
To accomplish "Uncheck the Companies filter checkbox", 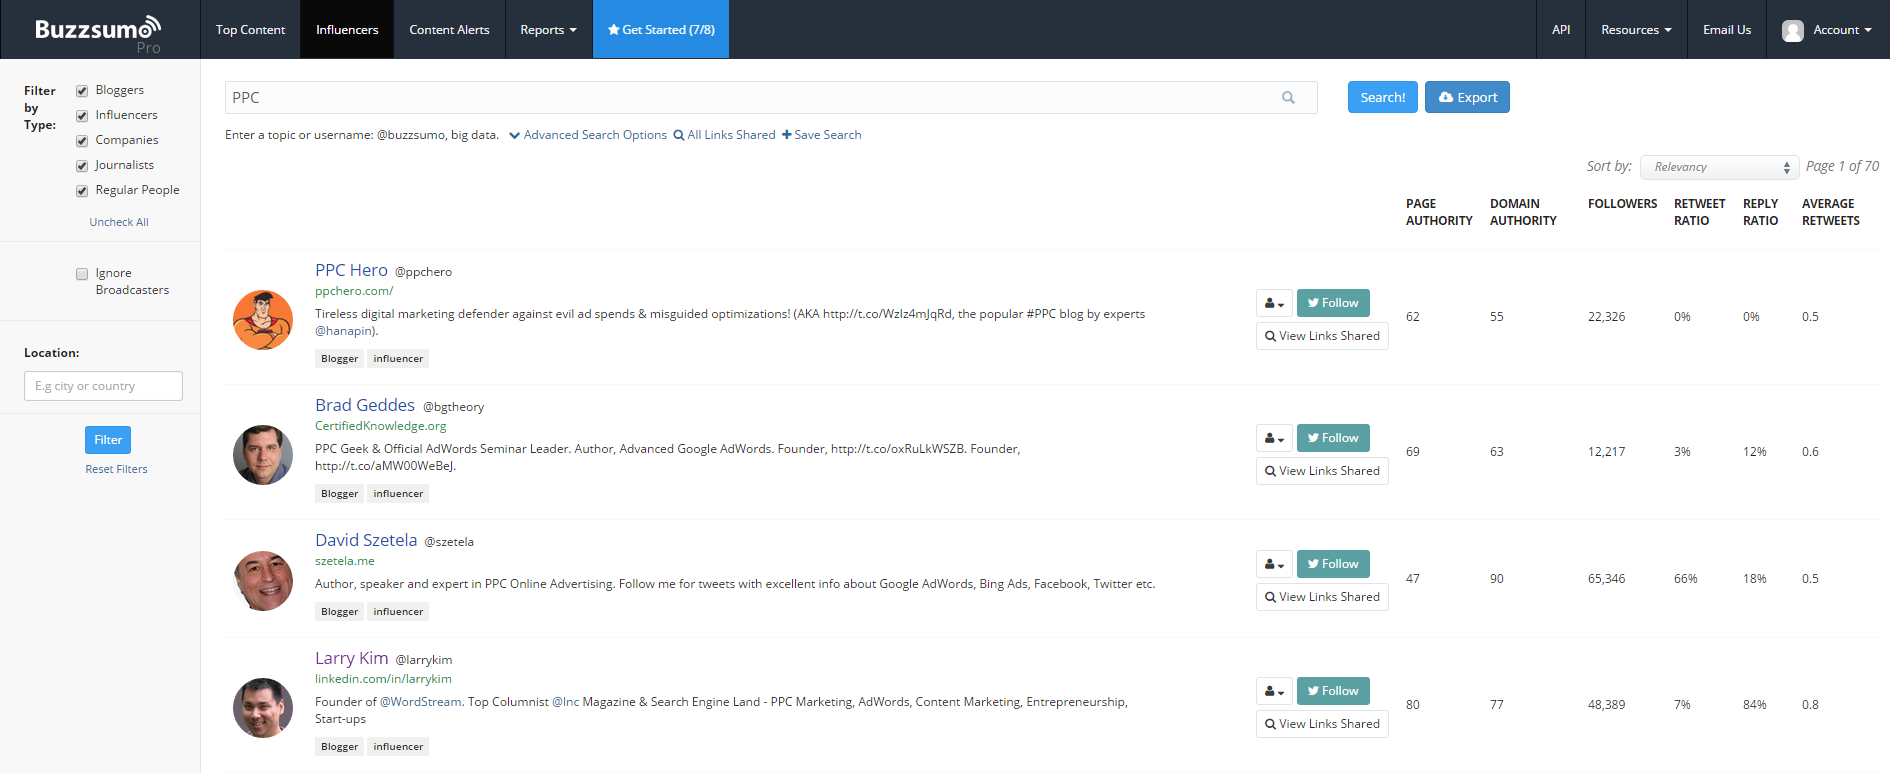I will pyautogui.click(x=82, y=141).
